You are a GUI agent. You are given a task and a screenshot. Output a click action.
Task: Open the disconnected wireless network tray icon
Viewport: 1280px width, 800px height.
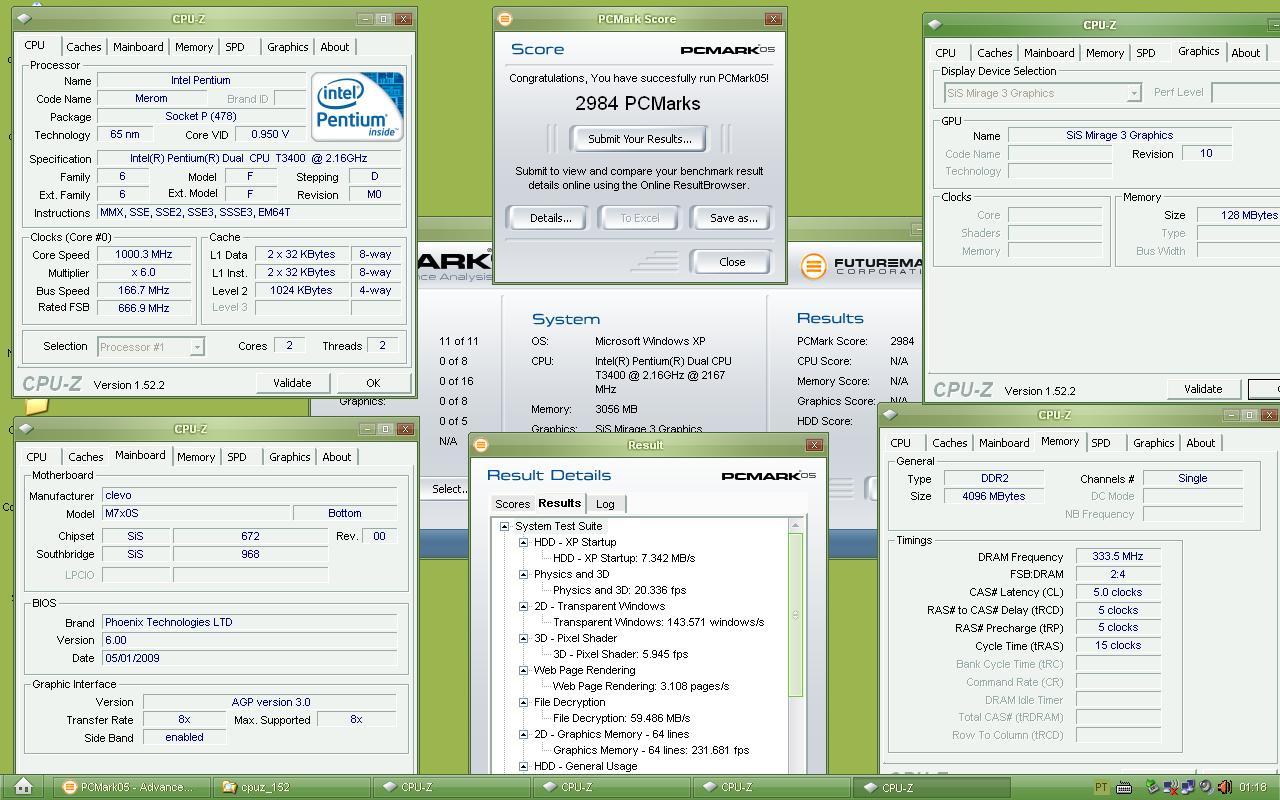tap(1171, 787)
